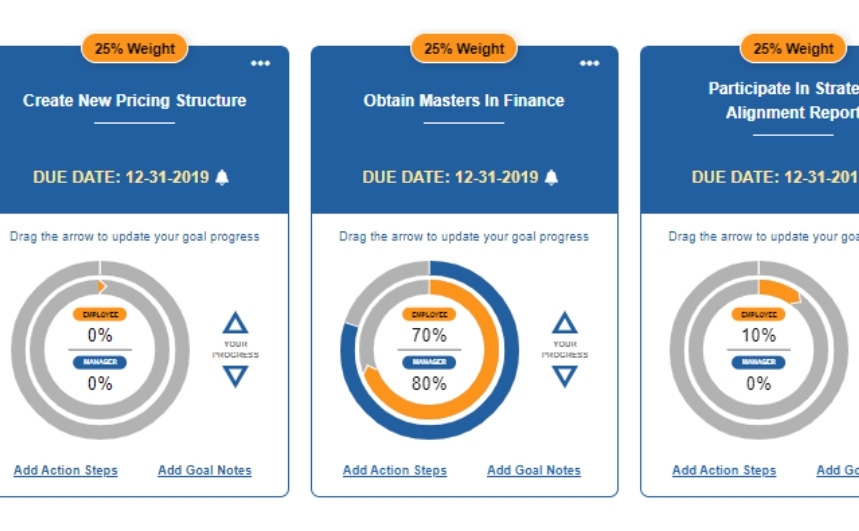The width and height of the screenshot is (859, 531).
Task: Click the orange progress arc on Strategic Alignment card
Action: click(x=780, y=291)
